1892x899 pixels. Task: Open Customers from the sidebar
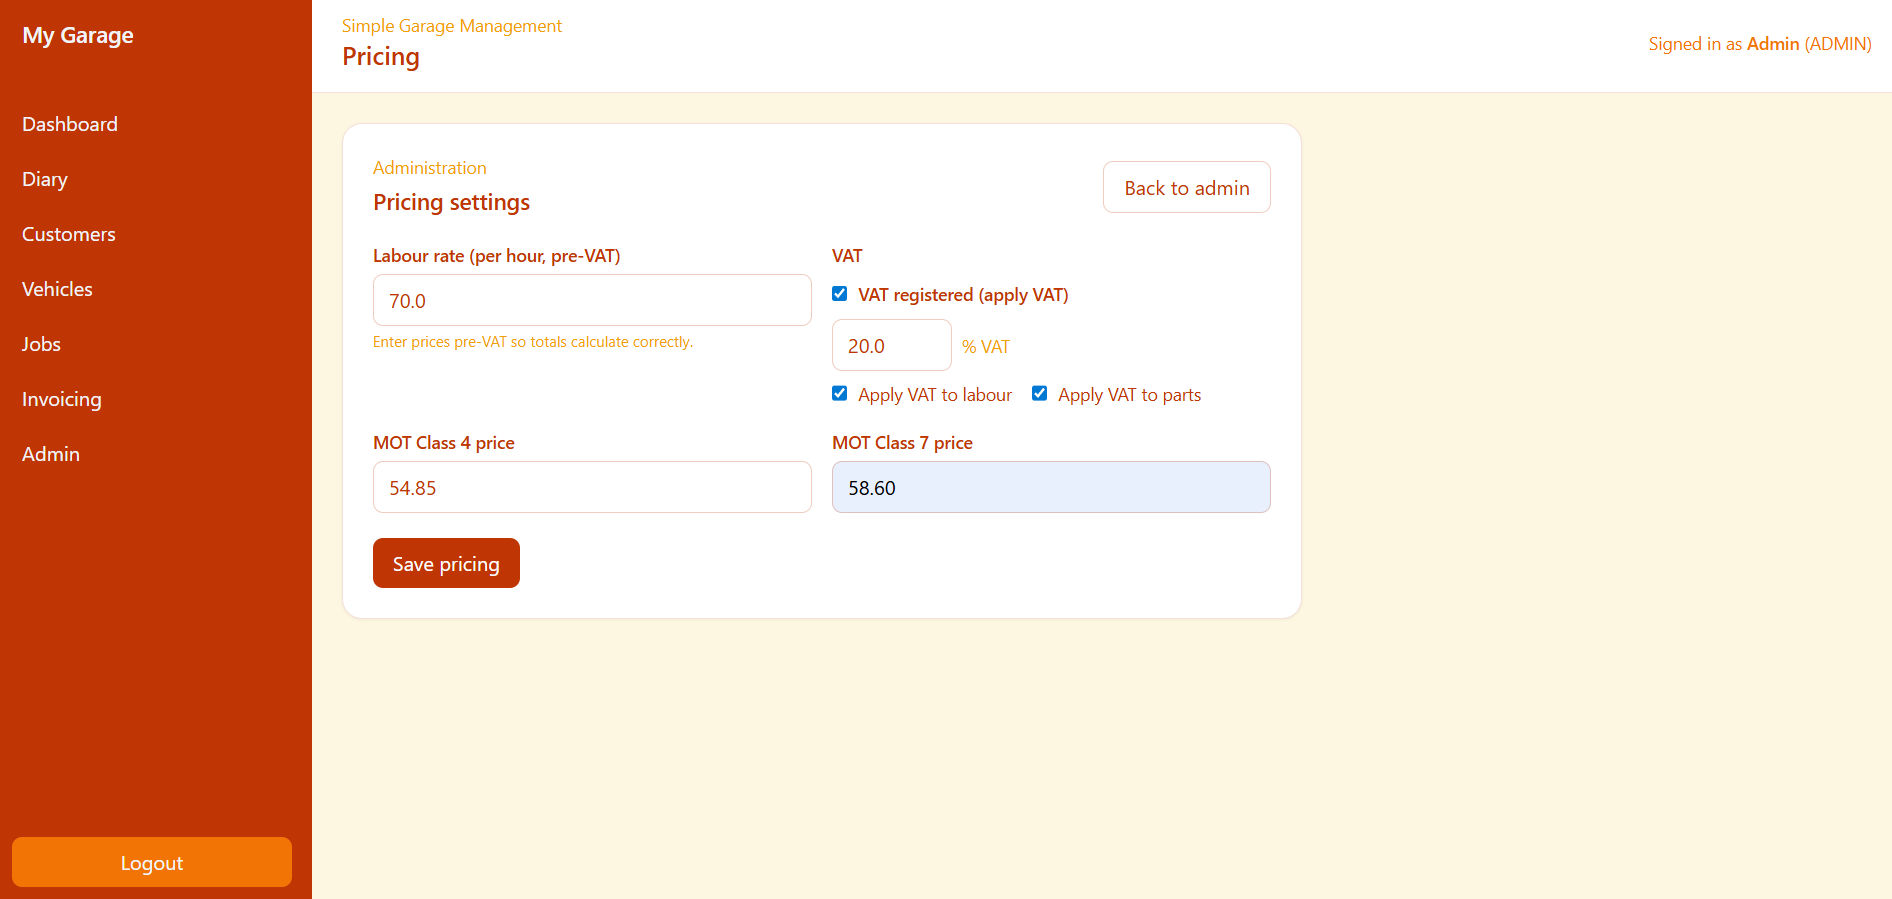coord(69,234)
